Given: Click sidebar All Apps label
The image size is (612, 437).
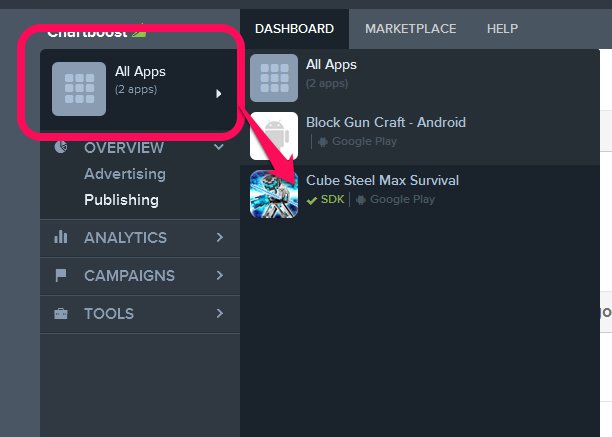Looking at the screenshot, I should (x=140, y=72).
